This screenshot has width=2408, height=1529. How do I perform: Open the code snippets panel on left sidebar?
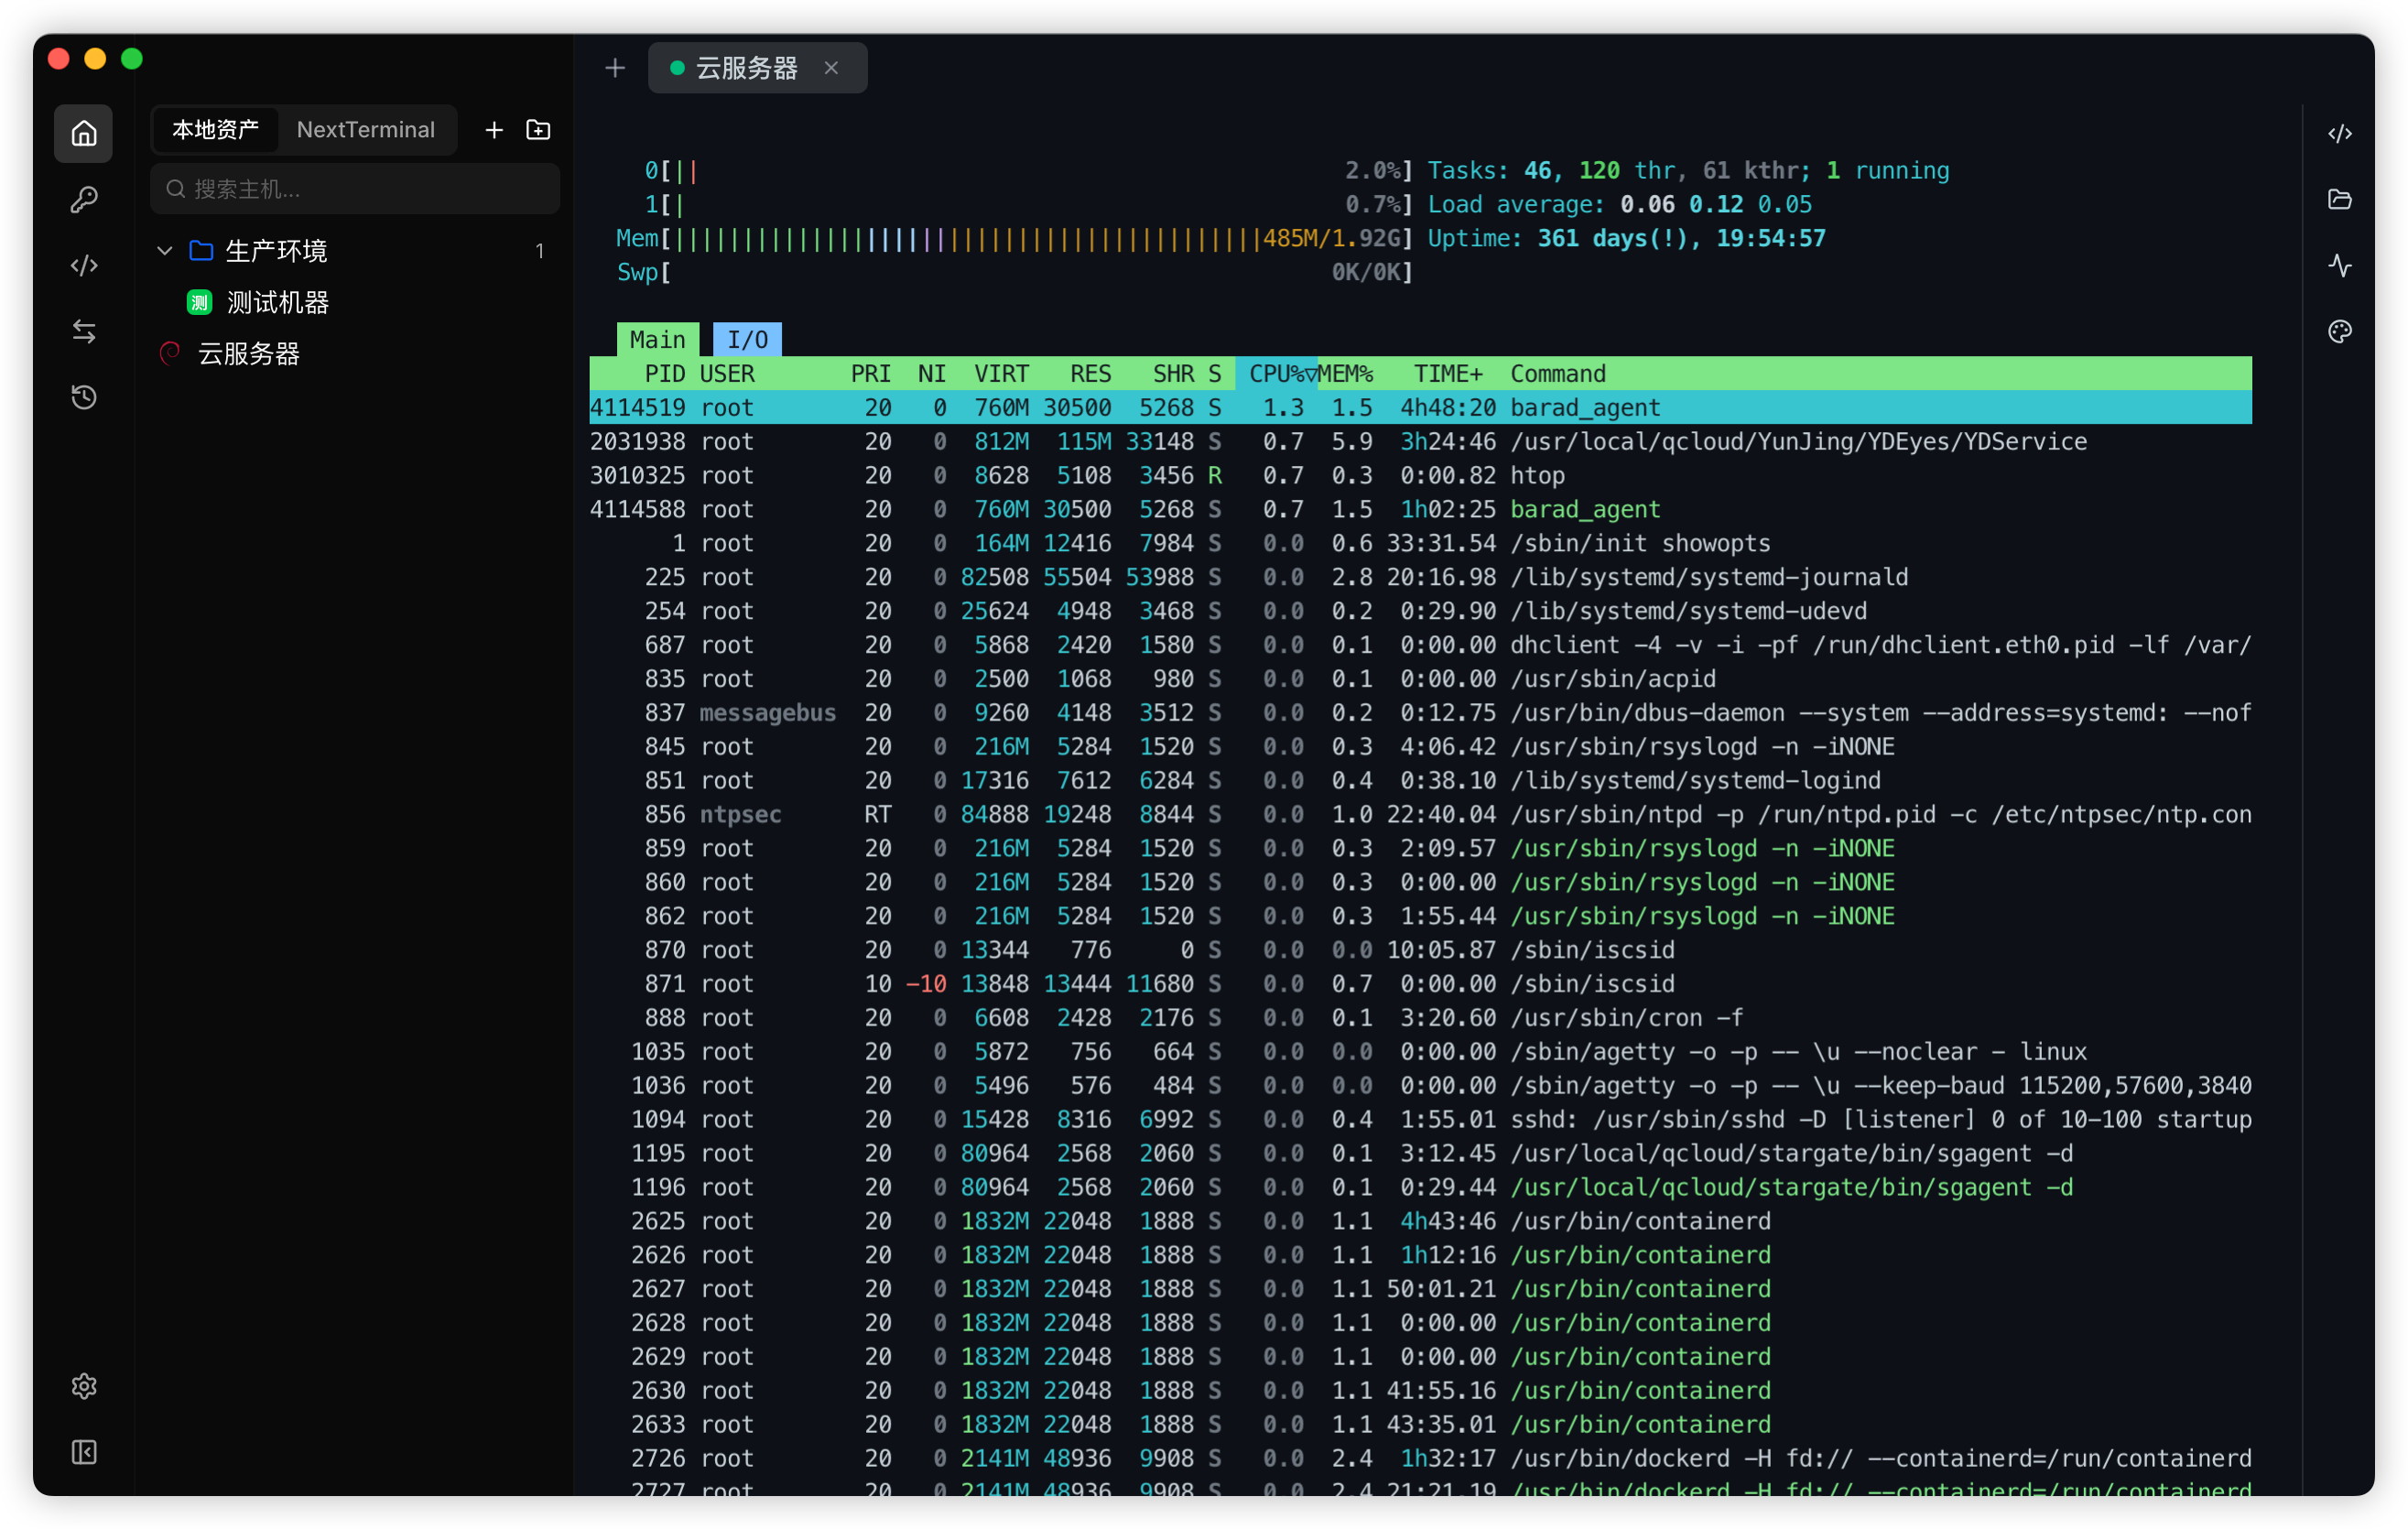point(83,265)
